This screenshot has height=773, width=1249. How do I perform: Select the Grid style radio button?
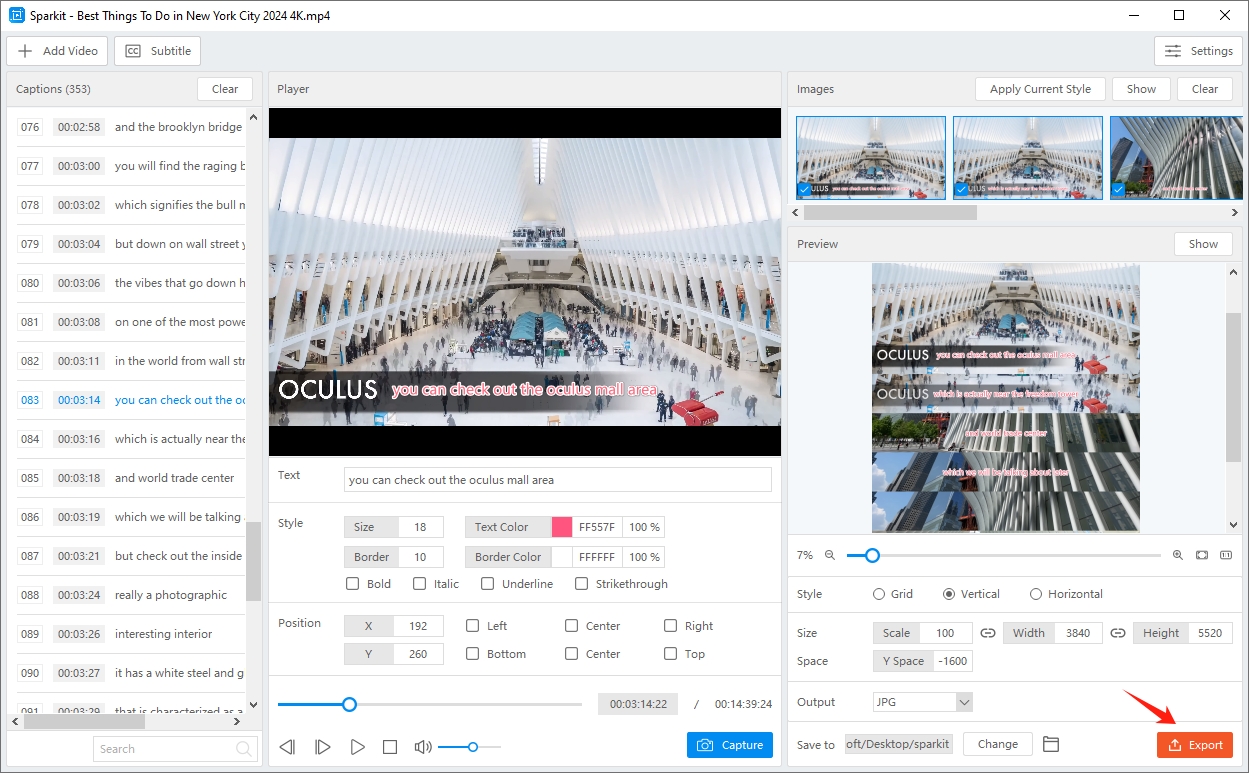879,594
